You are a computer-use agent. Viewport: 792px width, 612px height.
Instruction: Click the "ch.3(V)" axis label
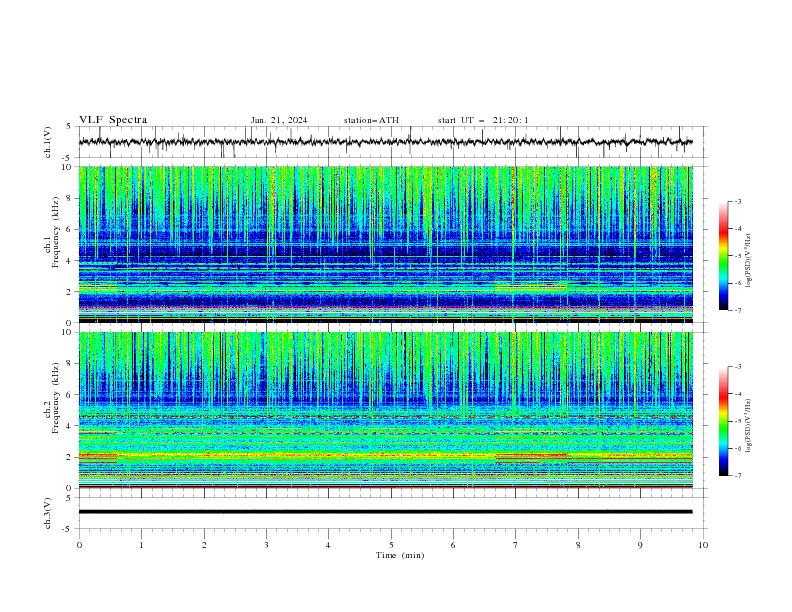[48, 513]
